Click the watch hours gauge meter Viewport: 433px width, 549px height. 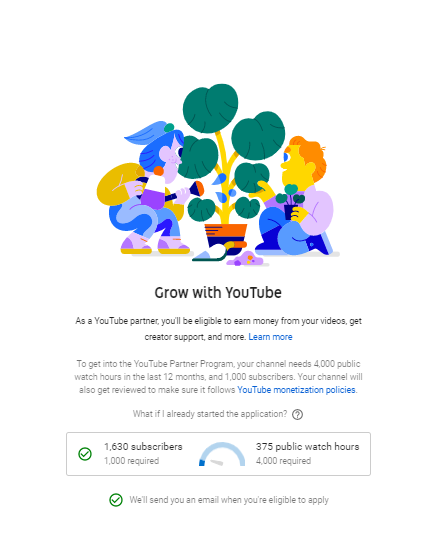coord(222,454)
